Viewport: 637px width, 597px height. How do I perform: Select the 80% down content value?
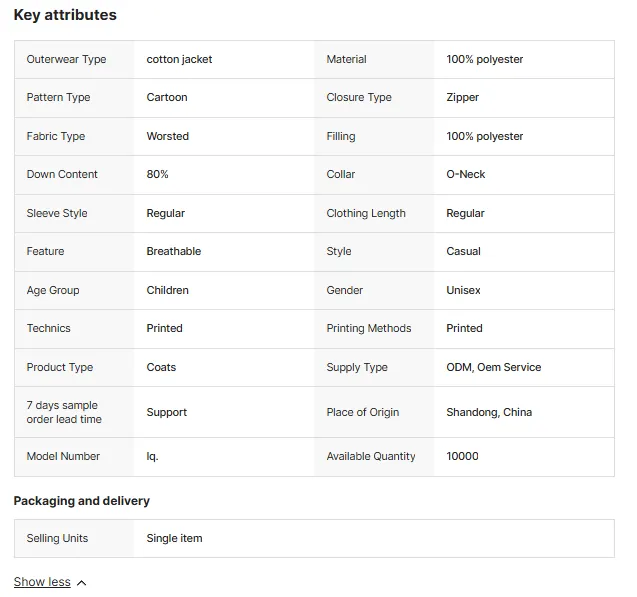[157, 174]
